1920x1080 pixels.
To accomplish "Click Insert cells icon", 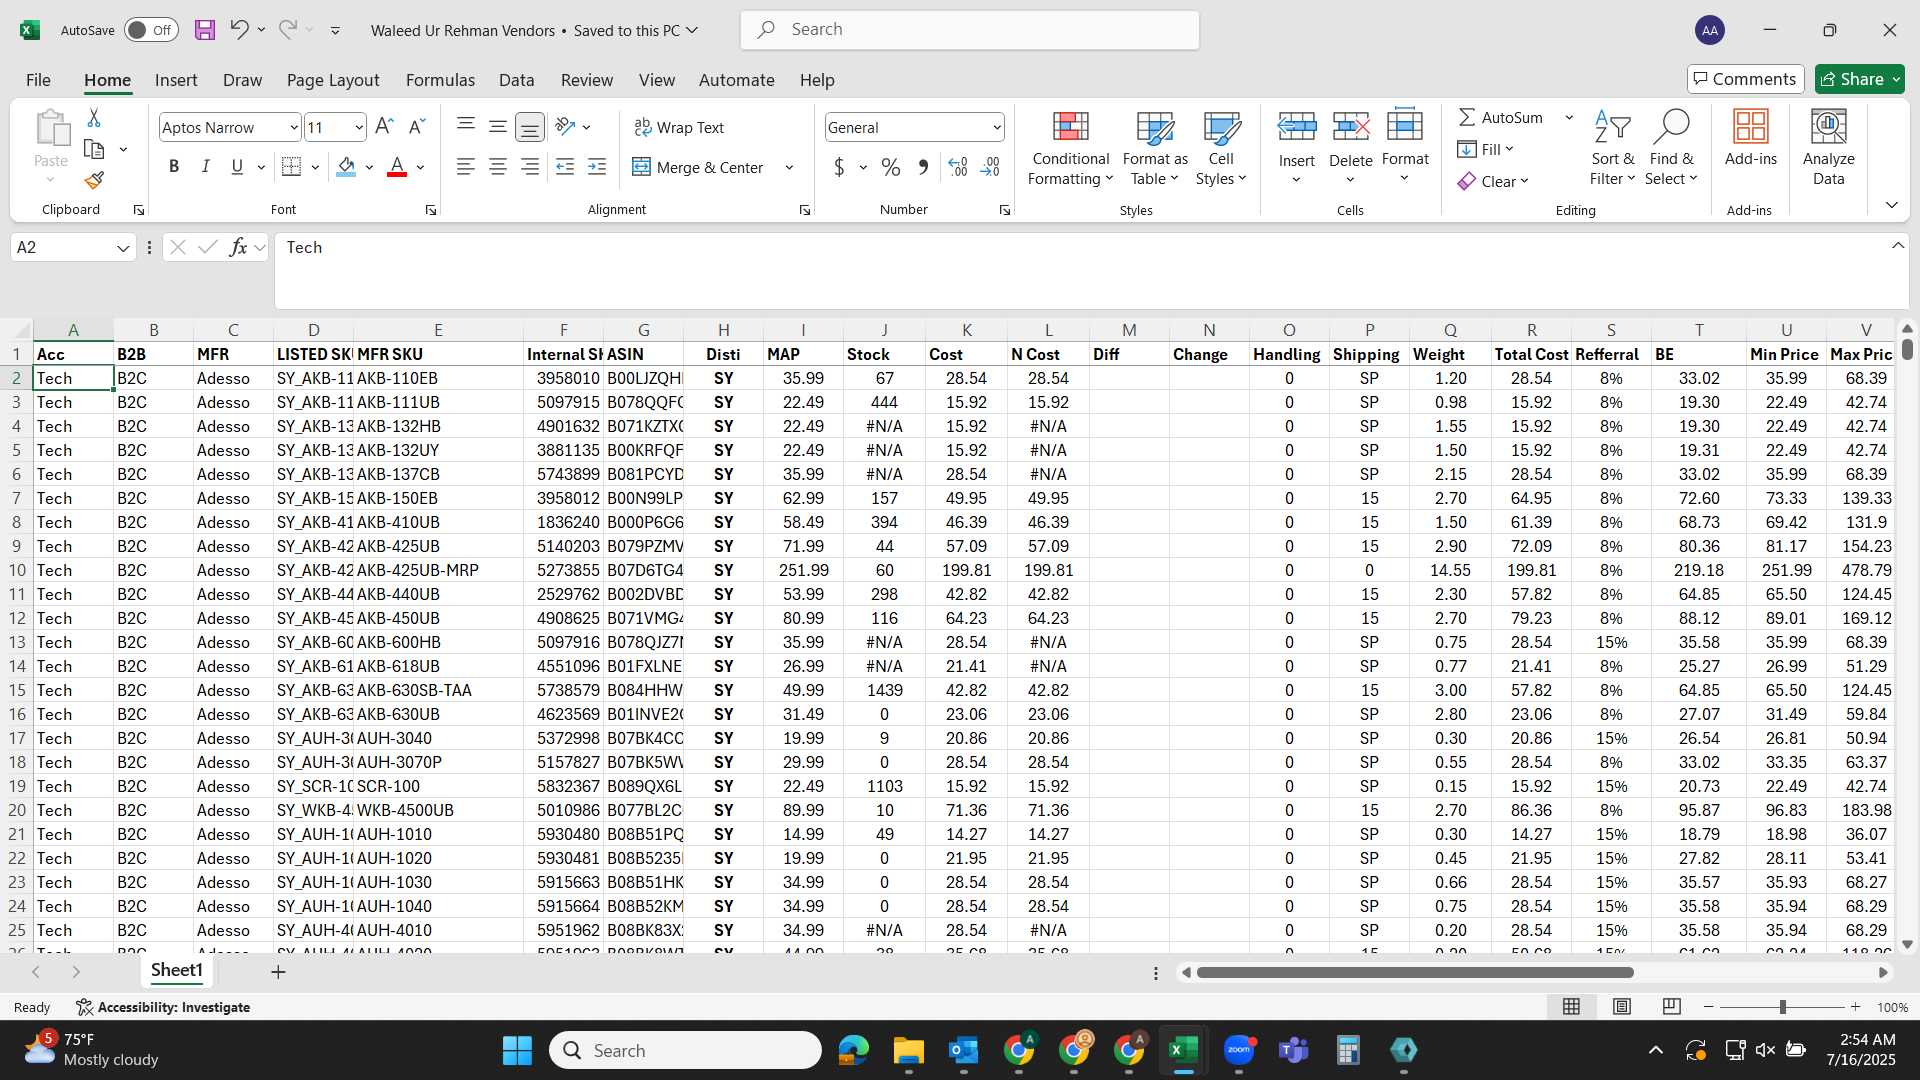I will [1297, 127].
